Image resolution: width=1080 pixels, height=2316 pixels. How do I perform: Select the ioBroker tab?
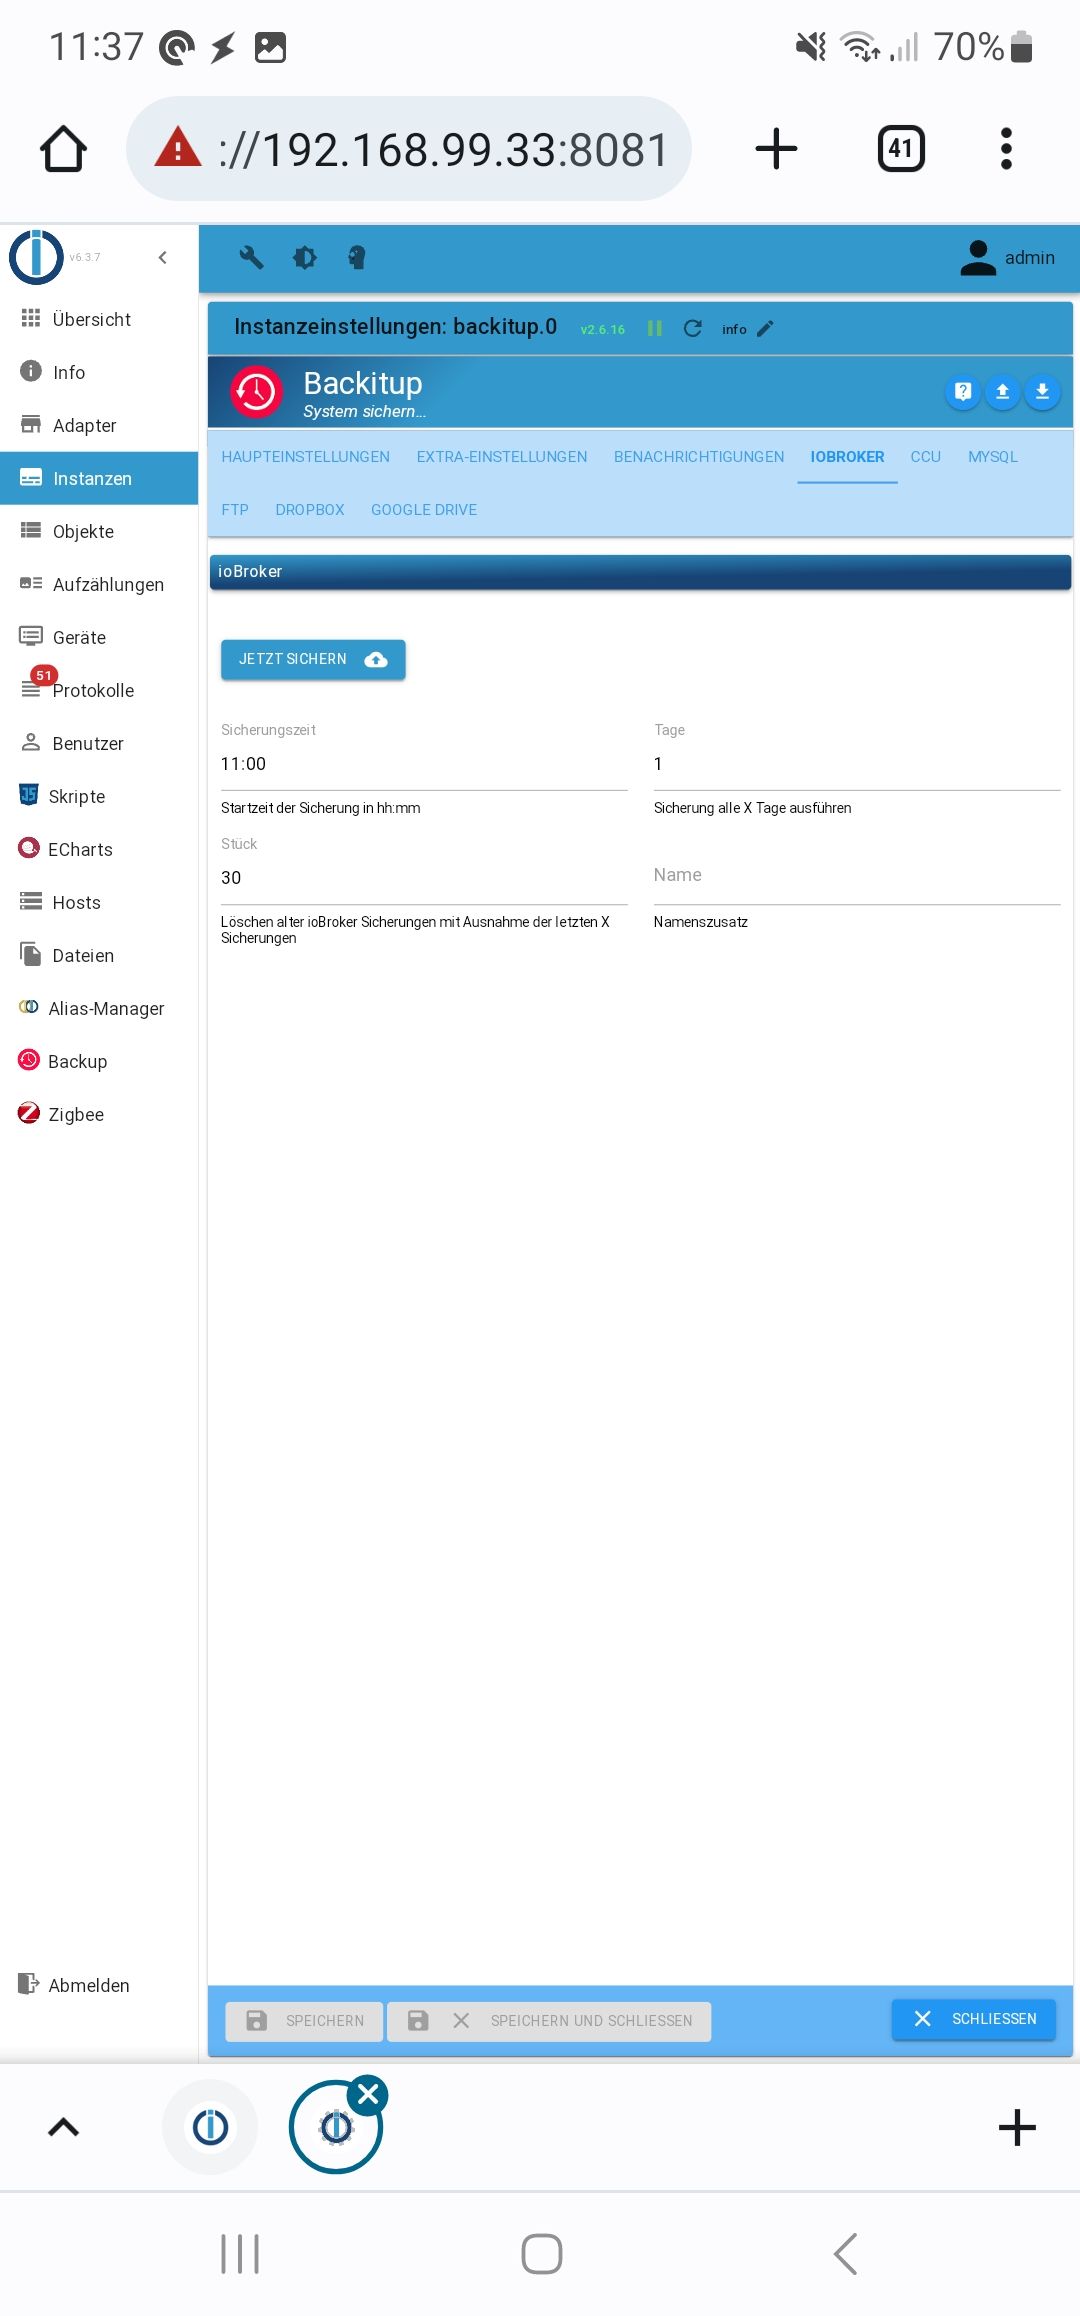(x=847, y=456)
